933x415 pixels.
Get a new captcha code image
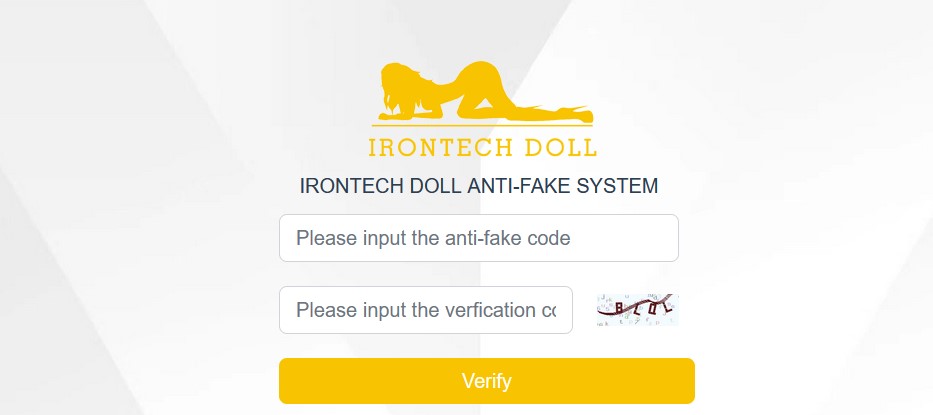(637, 310)
